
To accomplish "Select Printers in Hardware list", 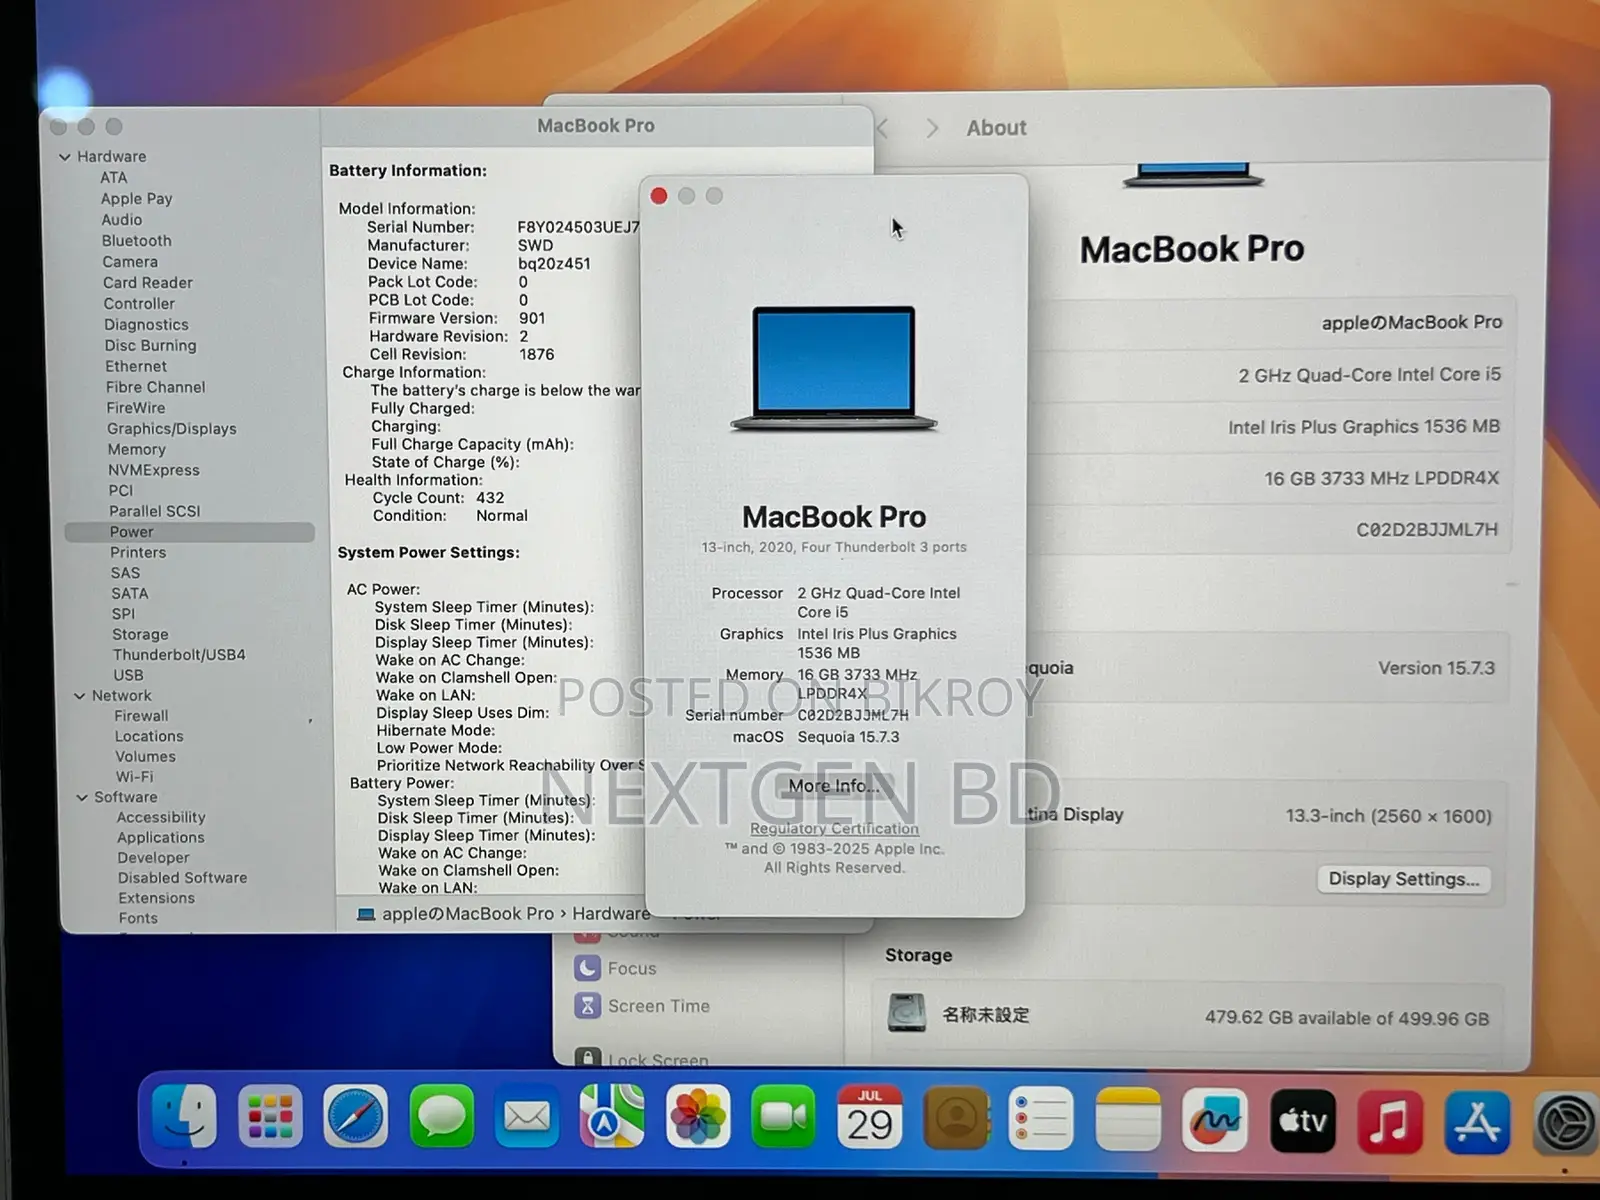I will tap(138, 553).
